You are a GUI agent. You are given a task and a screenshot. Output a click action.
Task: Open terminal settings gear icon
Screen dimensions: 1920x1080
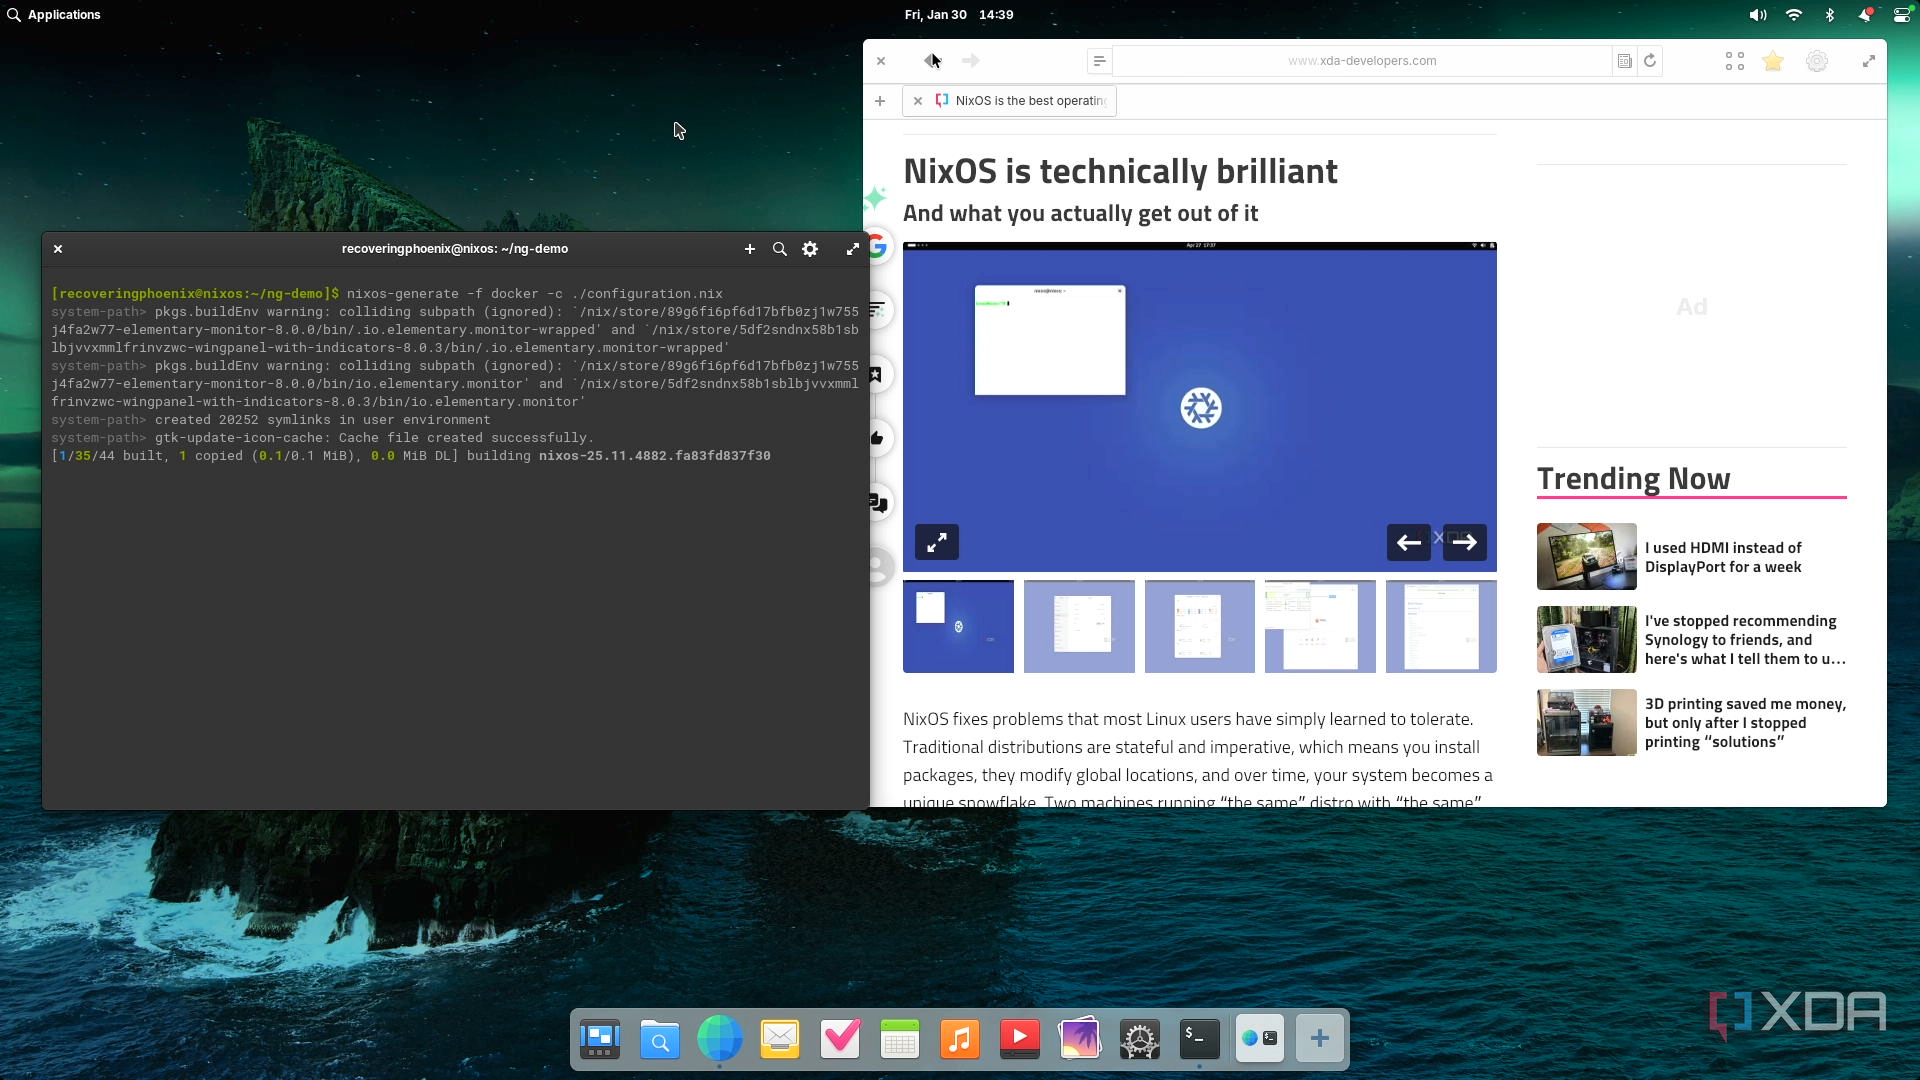point(810,249)
